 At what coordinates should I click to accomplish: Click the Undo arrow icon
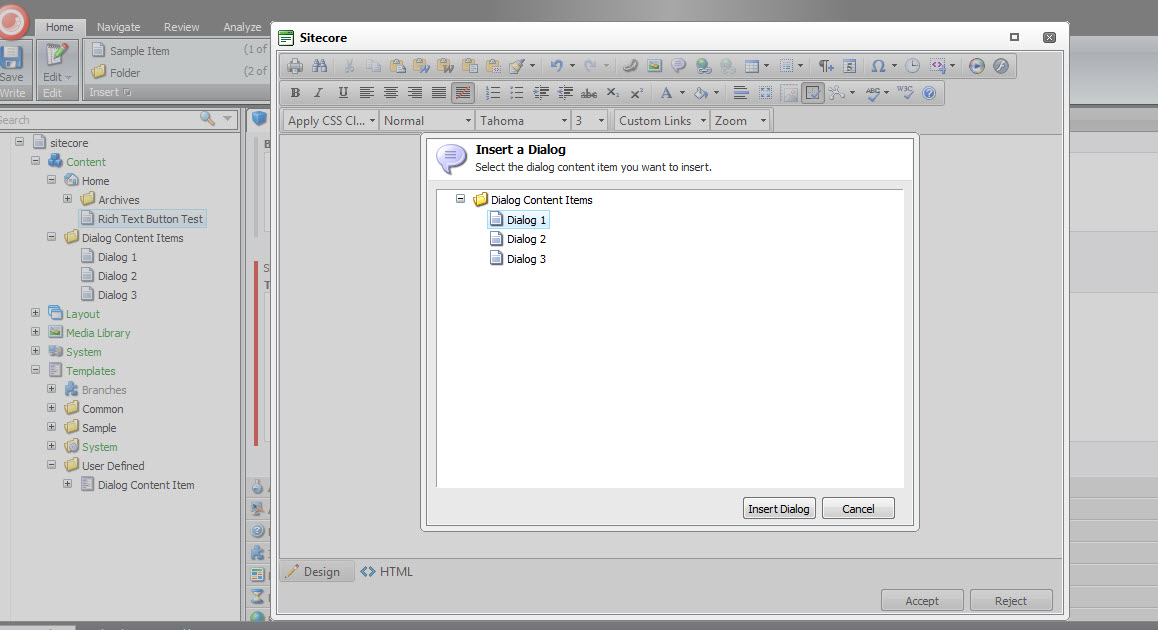(556, 66)
